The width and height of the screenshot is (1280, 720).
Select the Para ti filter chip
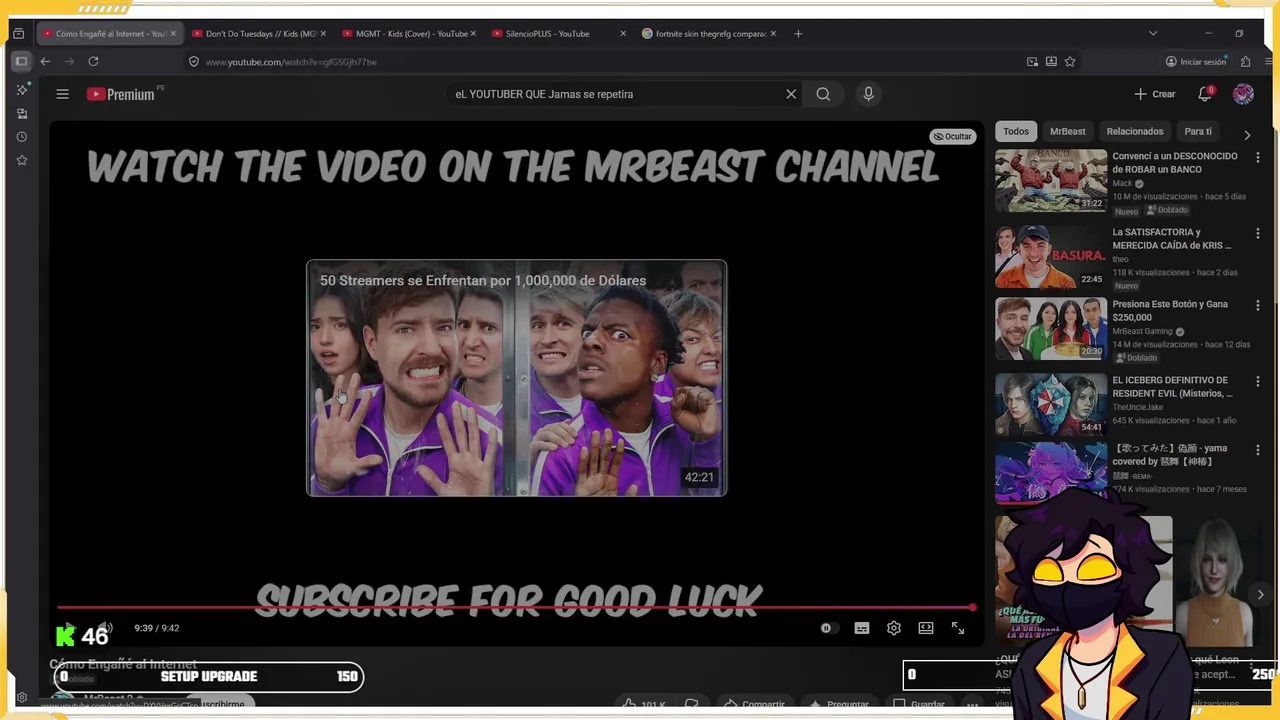(1198, 131)
